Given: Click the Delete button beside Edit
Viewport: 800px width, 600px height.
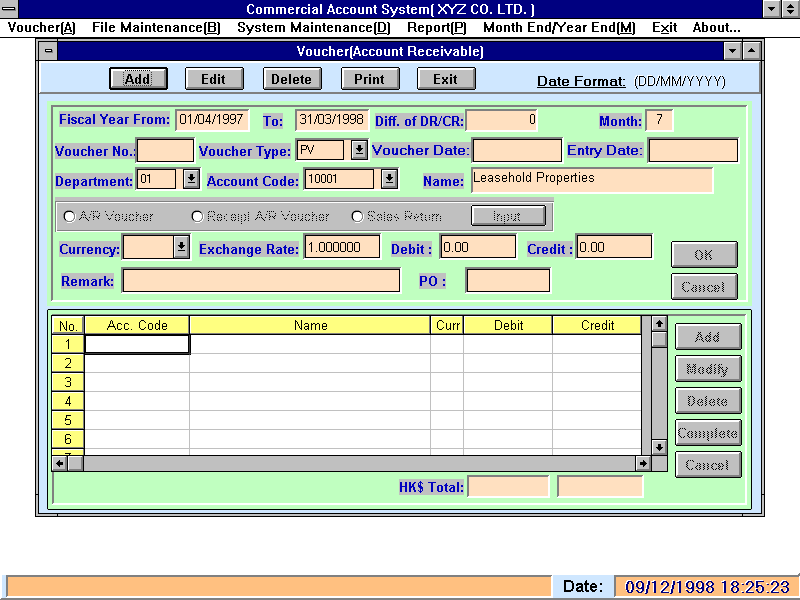Looking at the screenshot, I should point(292,79).
